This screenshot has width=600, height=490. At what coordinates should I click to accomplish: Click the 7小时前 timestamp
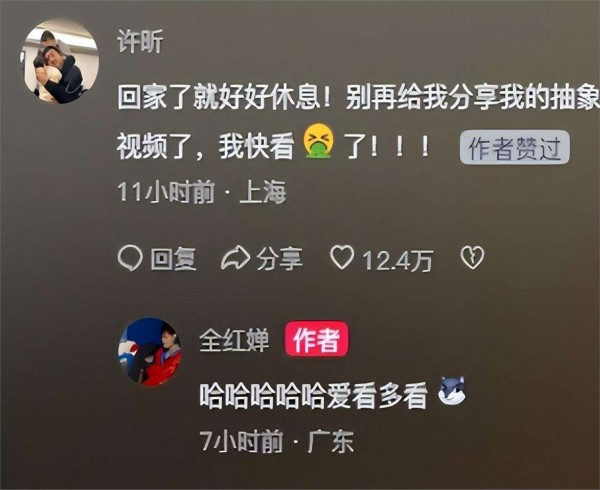(241, 441)
